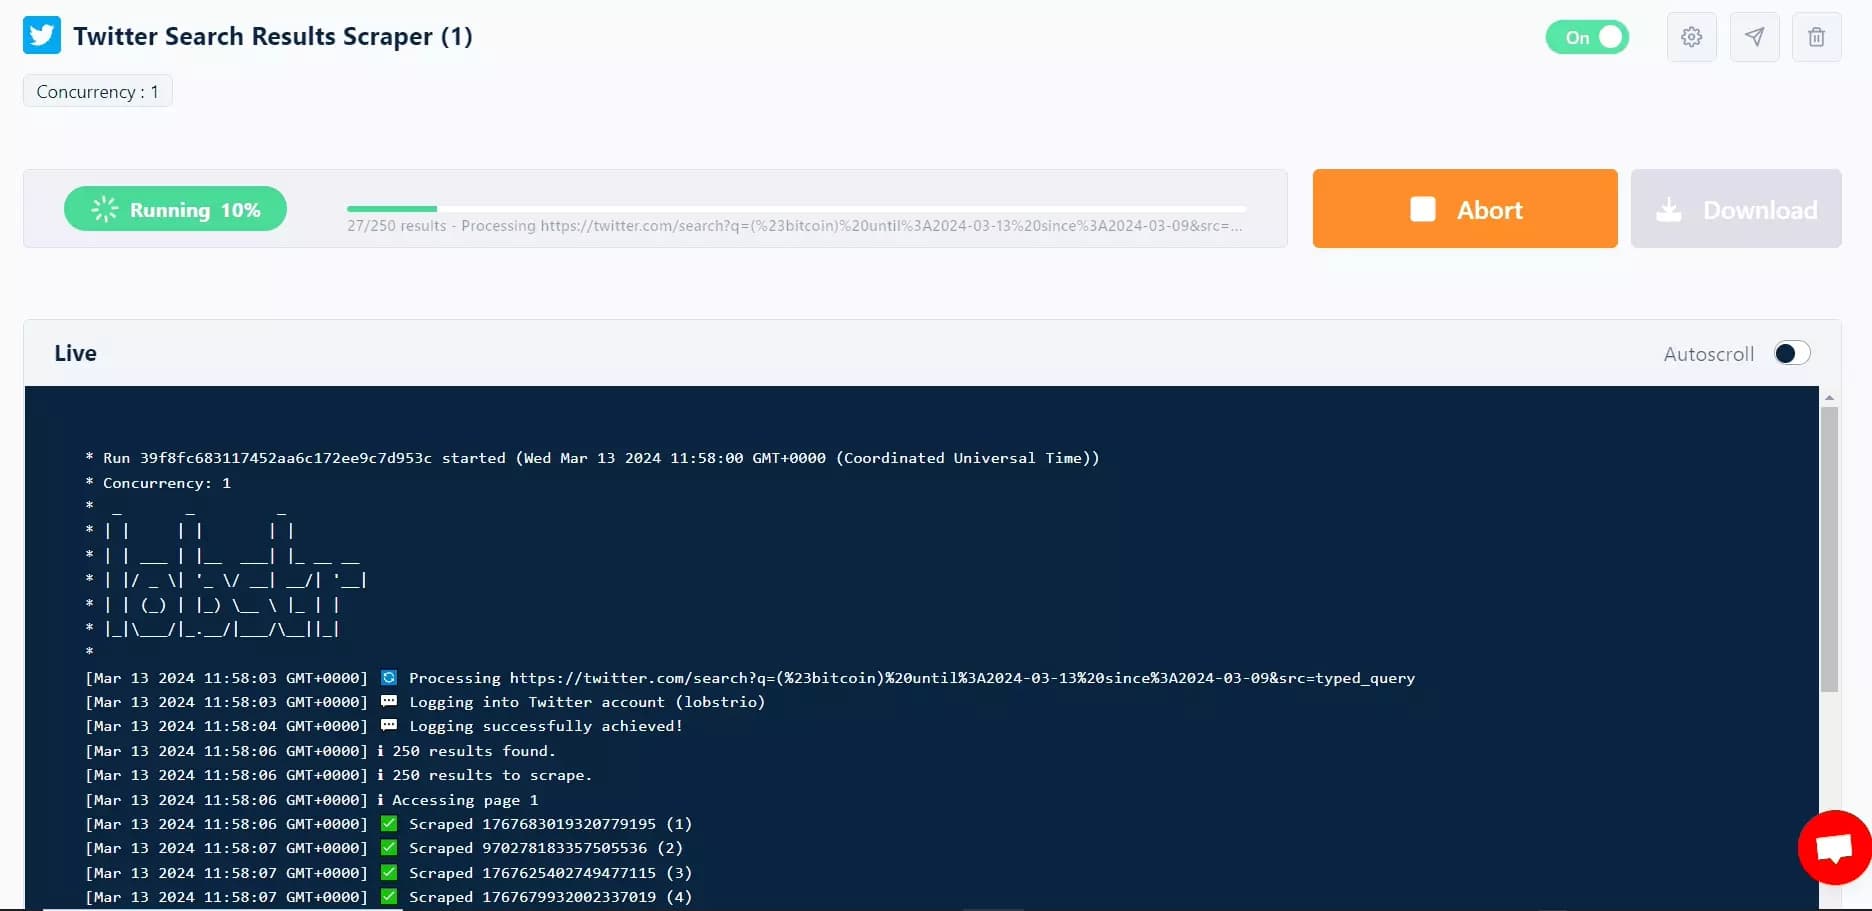Image resolution: width=1872 pixels, height=911 pixels.
Task: Click the Scraped 1767625402749477115 (3) text
Action: 550,873
